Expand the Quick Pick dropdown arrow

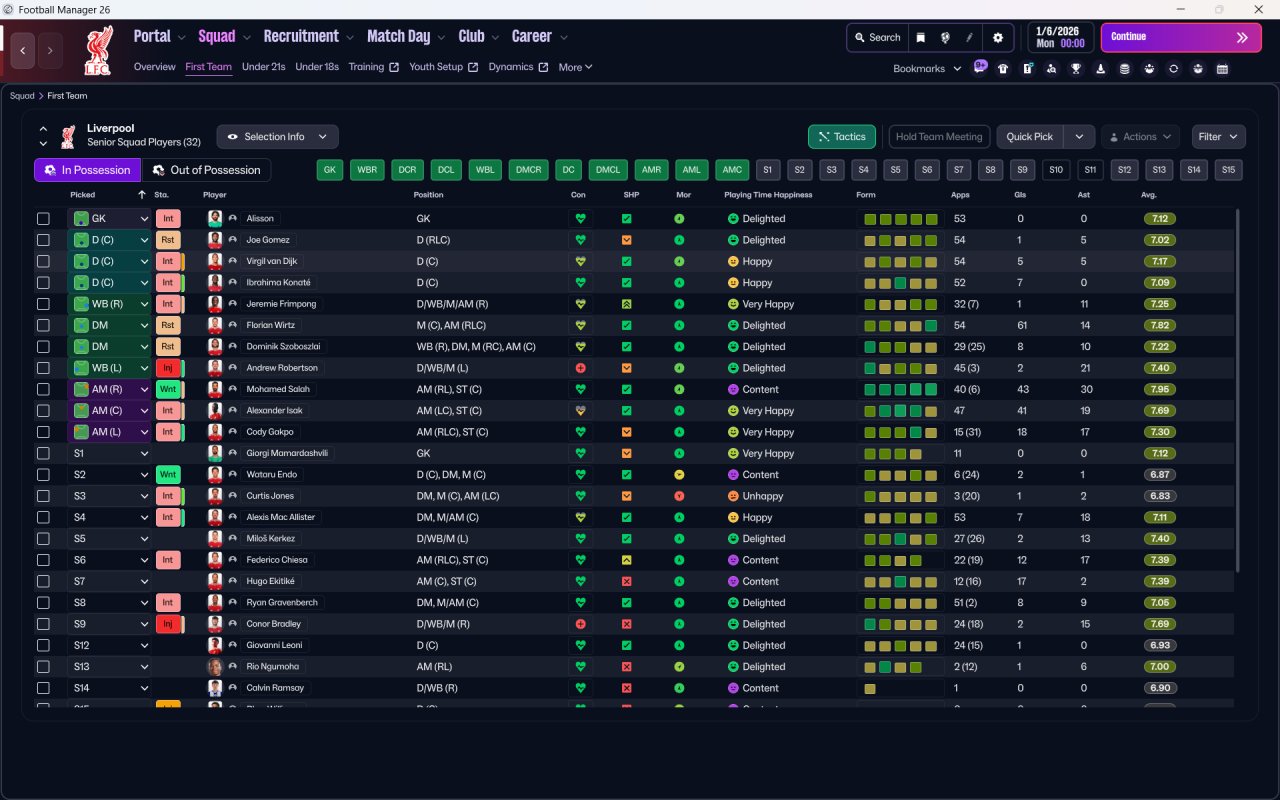pos(1079,137)
